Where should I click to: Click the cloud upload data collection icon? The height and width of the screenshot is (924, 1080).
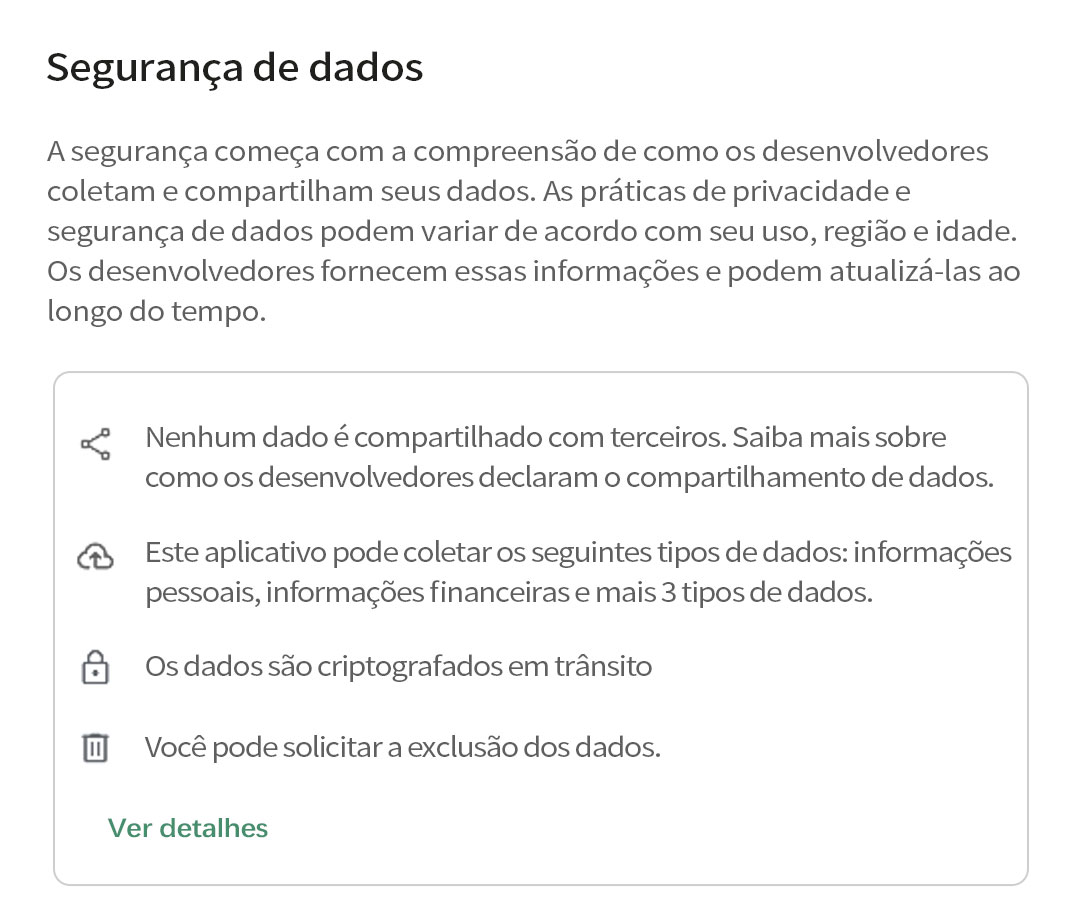pos(95,557)
